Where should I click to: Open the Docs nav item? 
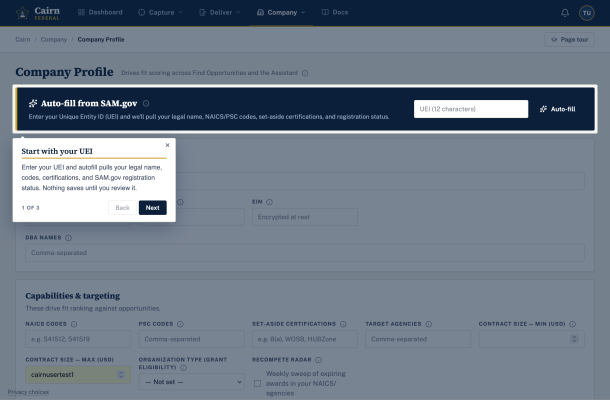click(335, 12)
